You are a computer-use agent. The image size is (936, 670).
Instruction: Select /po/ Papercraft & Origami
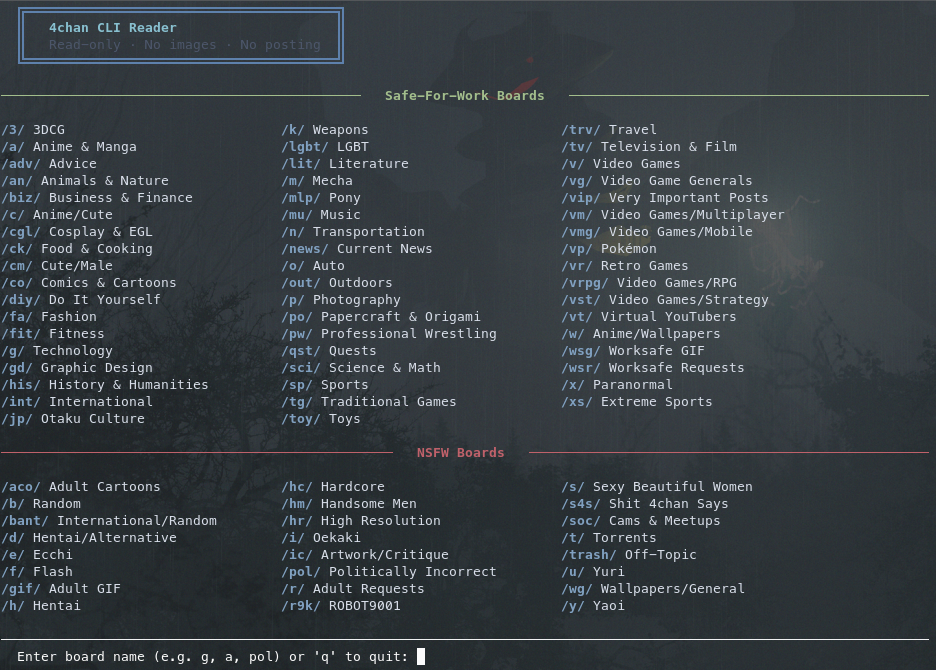pos(381,316)
